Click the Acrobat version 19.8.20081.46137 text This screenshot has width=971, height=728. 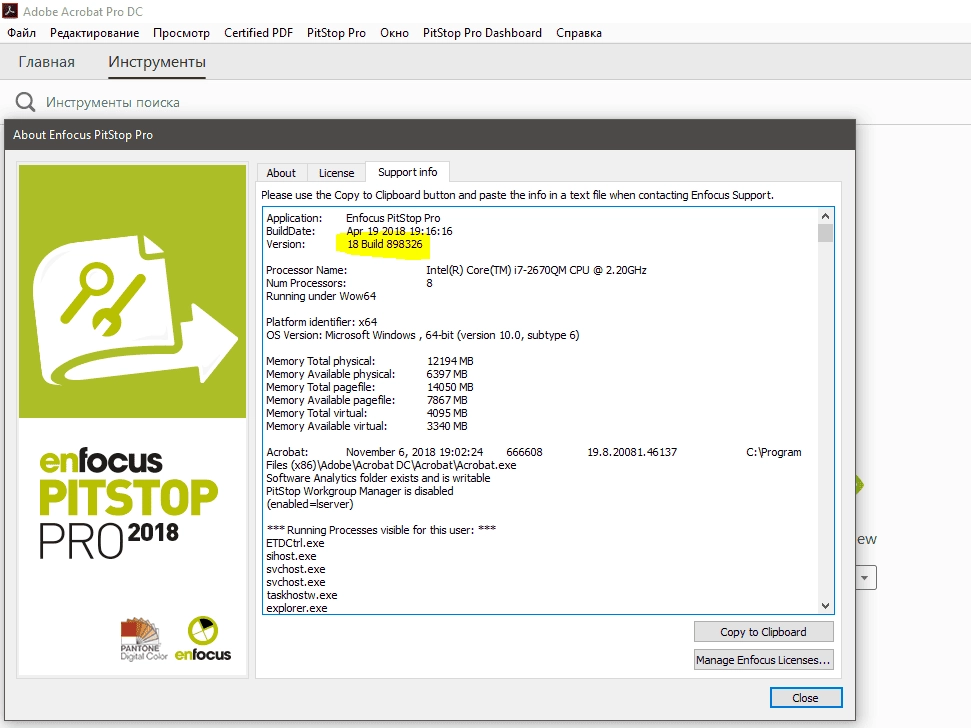tap(632, 452)
